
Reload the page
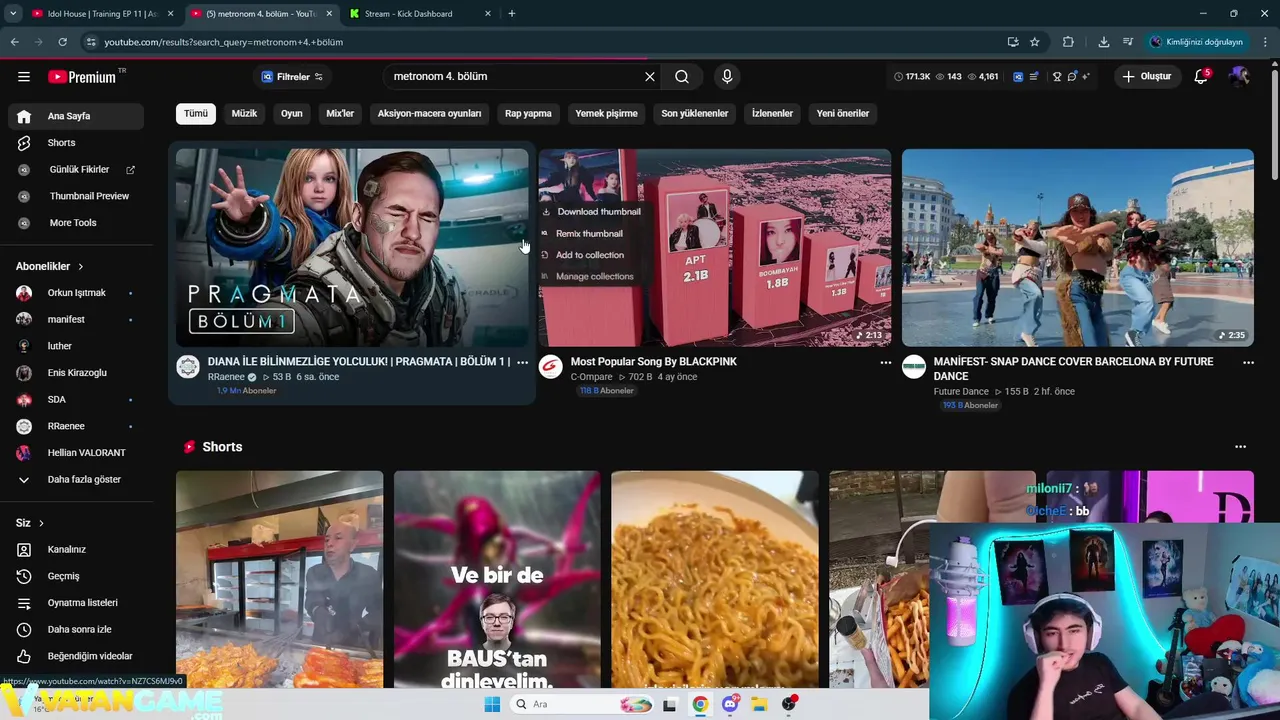62,42
